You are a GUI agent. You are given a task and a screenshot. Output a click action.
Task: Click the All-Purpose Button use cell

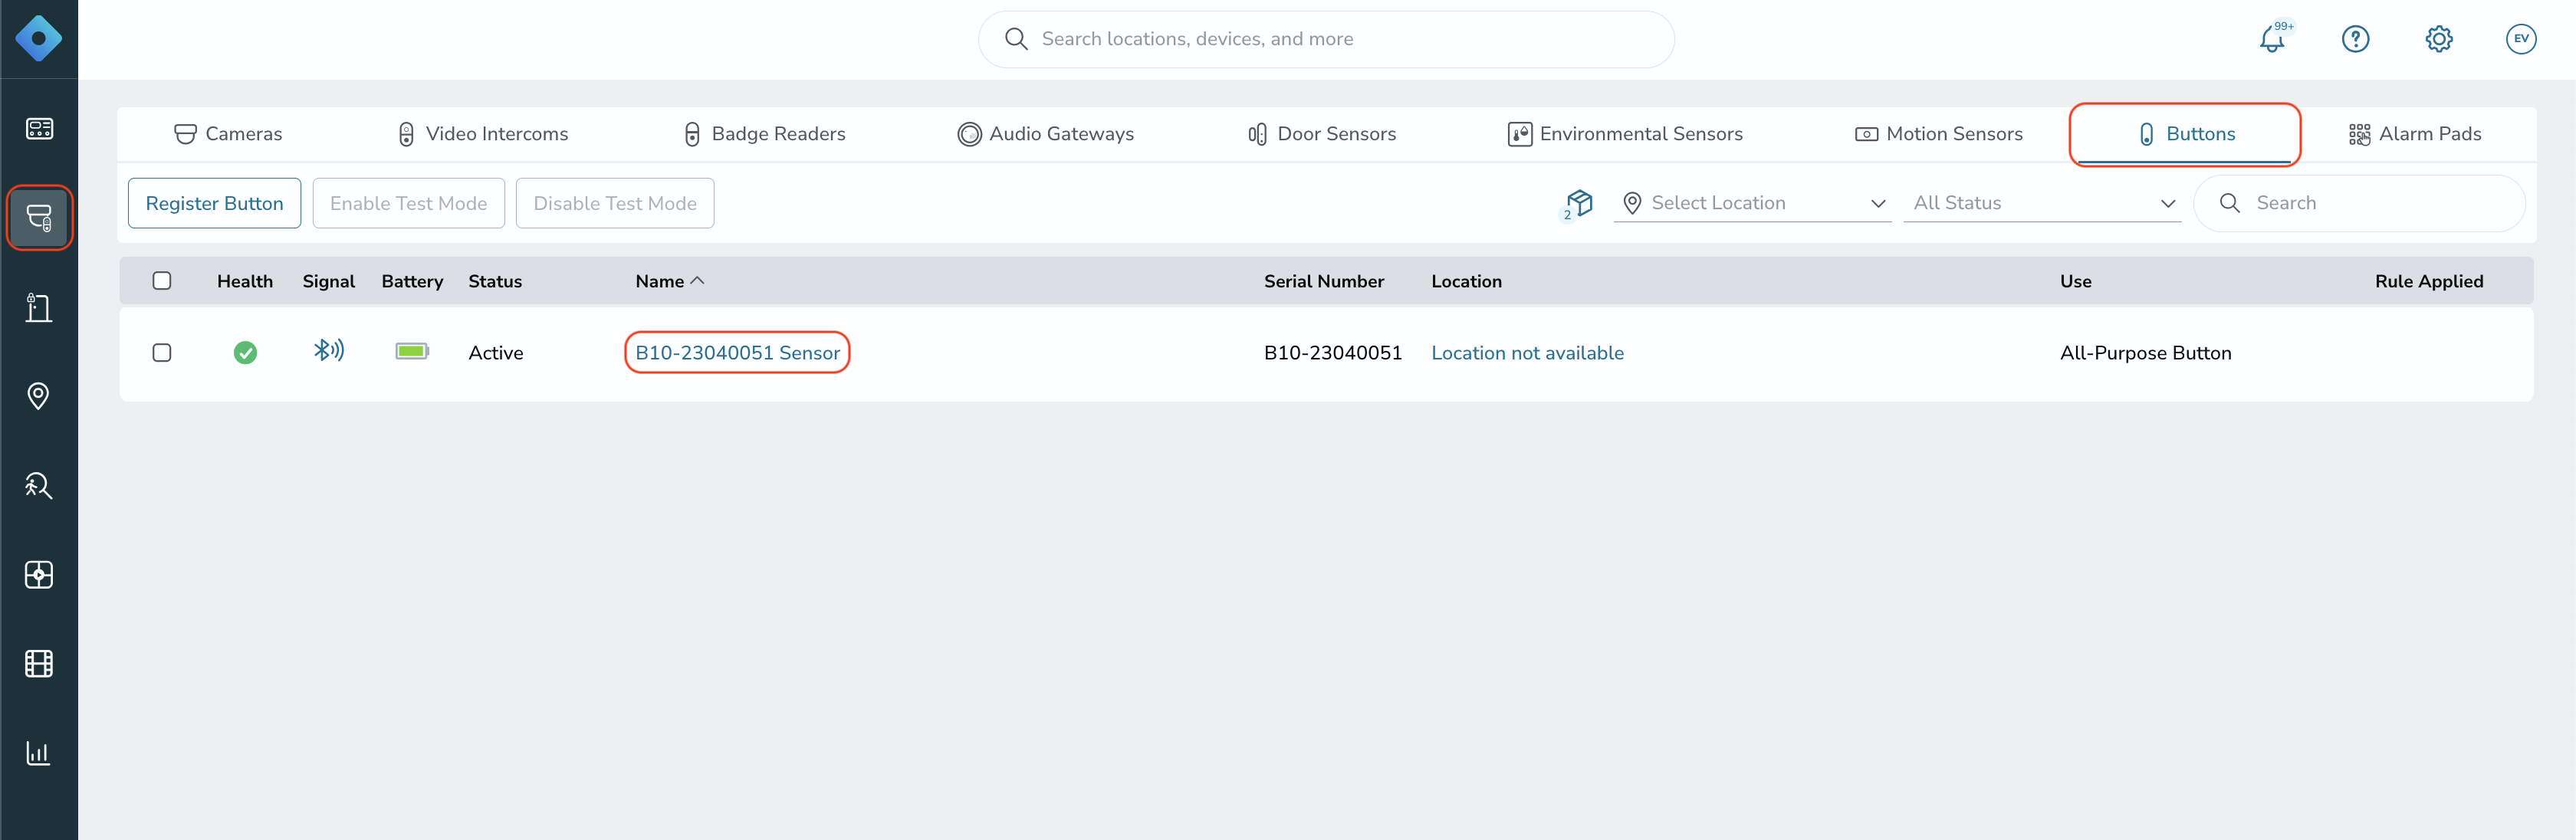2145,353
